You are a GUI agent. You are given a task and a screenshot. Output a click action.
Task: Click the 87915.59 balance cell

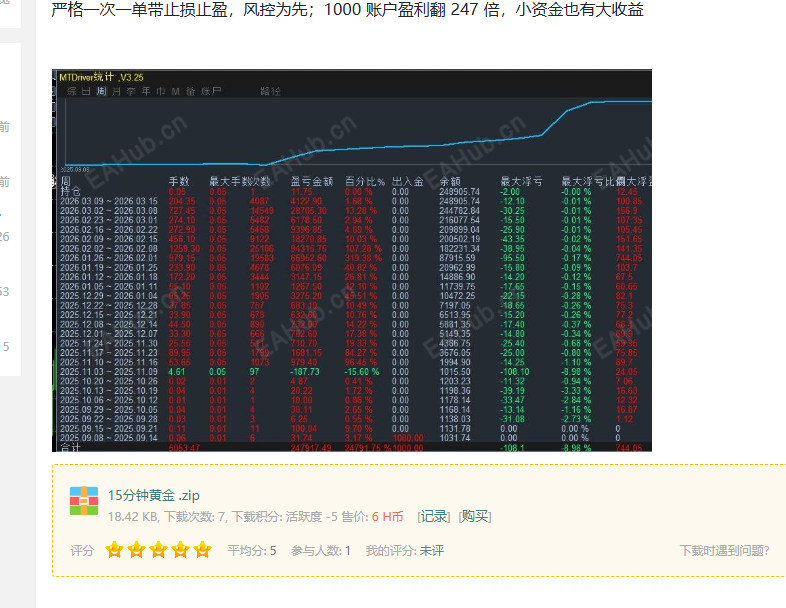pos(457,258)
